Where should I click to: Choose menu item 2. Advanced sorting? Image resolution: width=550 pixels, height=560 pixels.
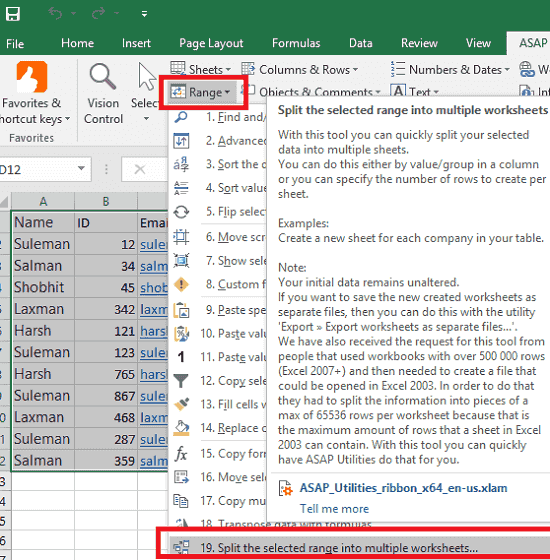tap(218, 141)
